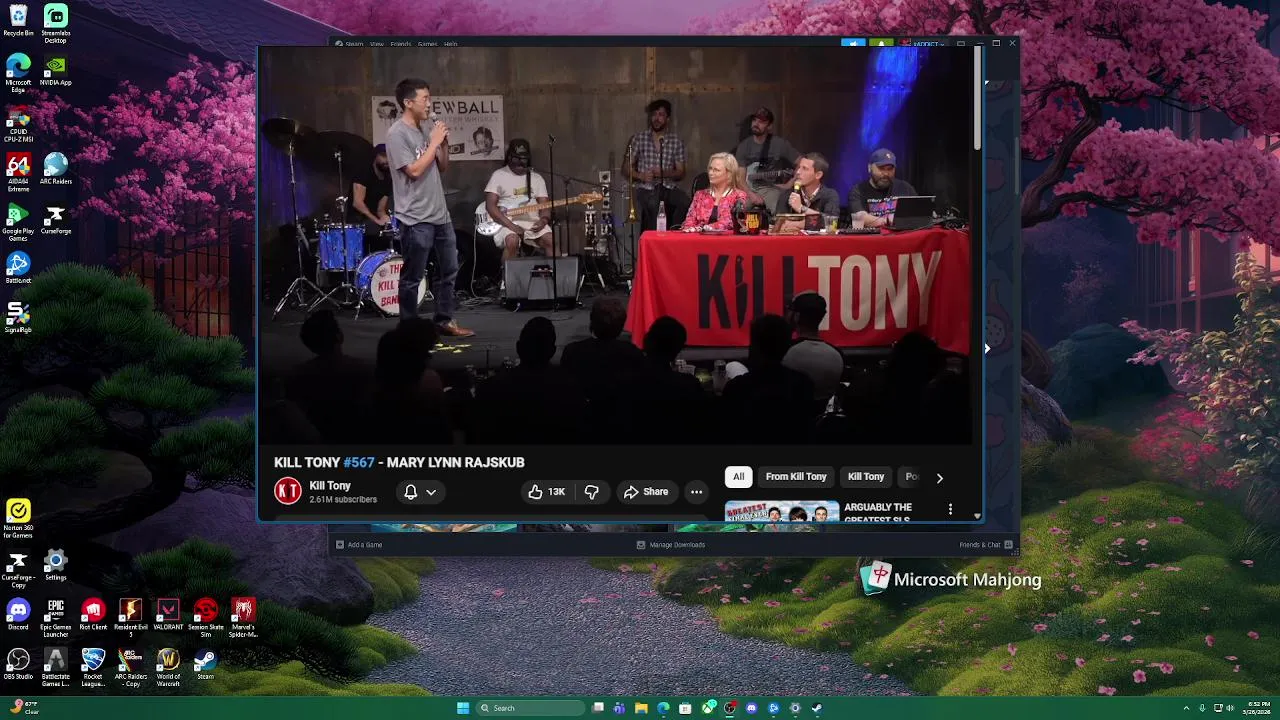Launch the VALORANT desktop shortcut
Image resolution: width=1280 pixels, height=720 pixels.
(168, 614)
